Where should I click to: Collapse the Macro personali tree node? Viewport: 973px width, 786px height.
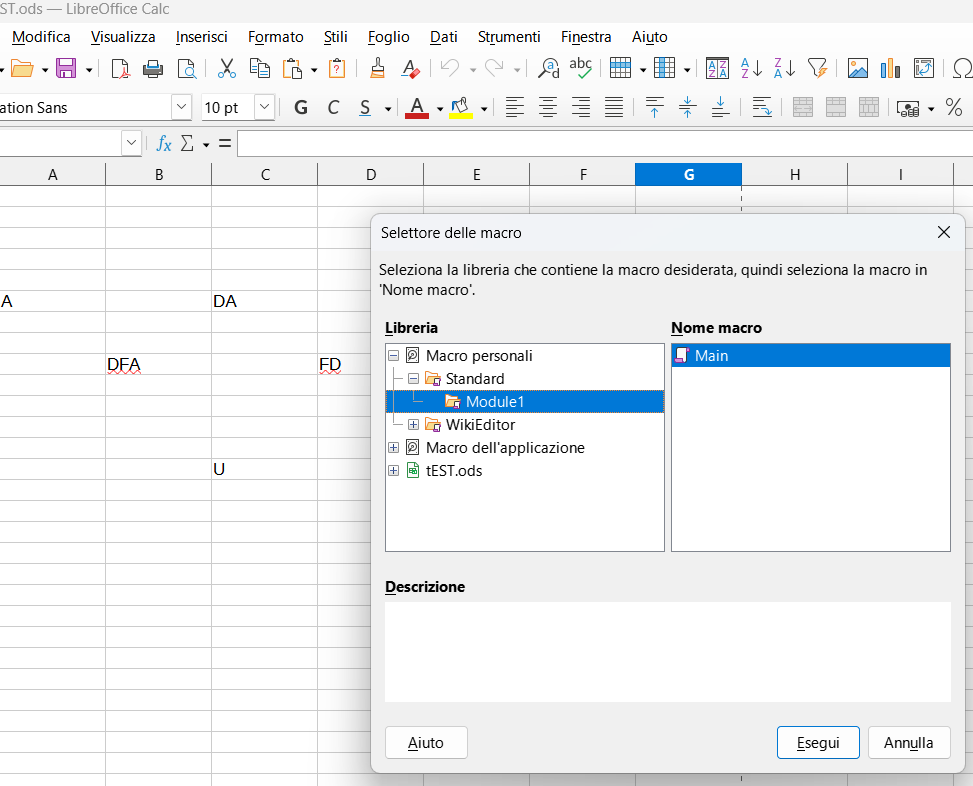point(393,356)
